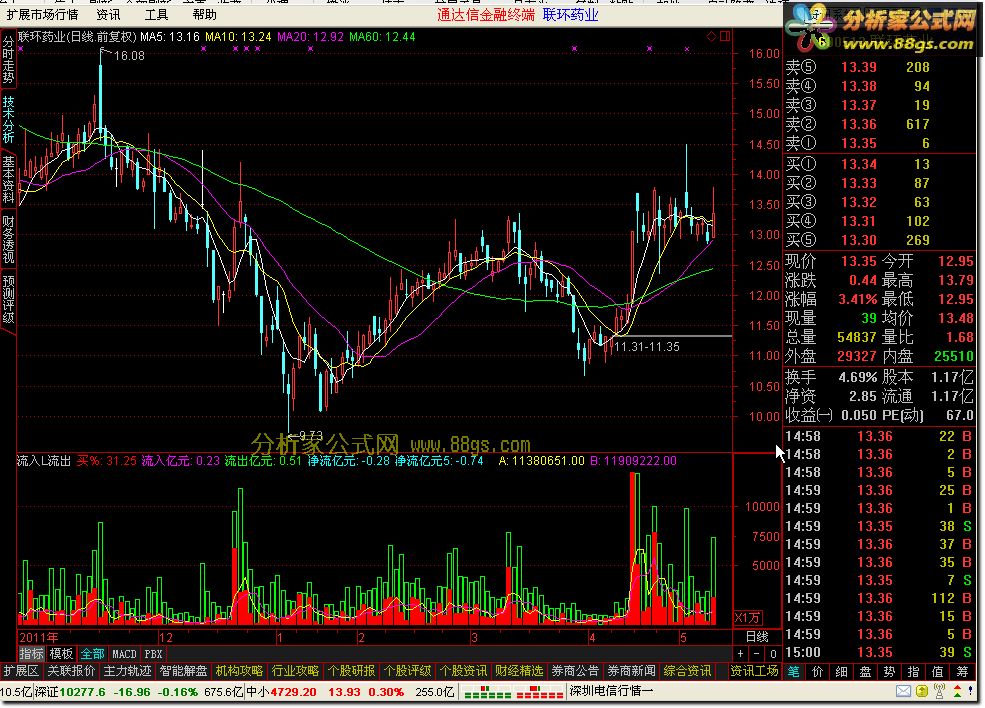Image resolution: width=985 pixels, height=708 pixels.
Task: Open the 财经精选 bottom tab
Action: (519, 672)
